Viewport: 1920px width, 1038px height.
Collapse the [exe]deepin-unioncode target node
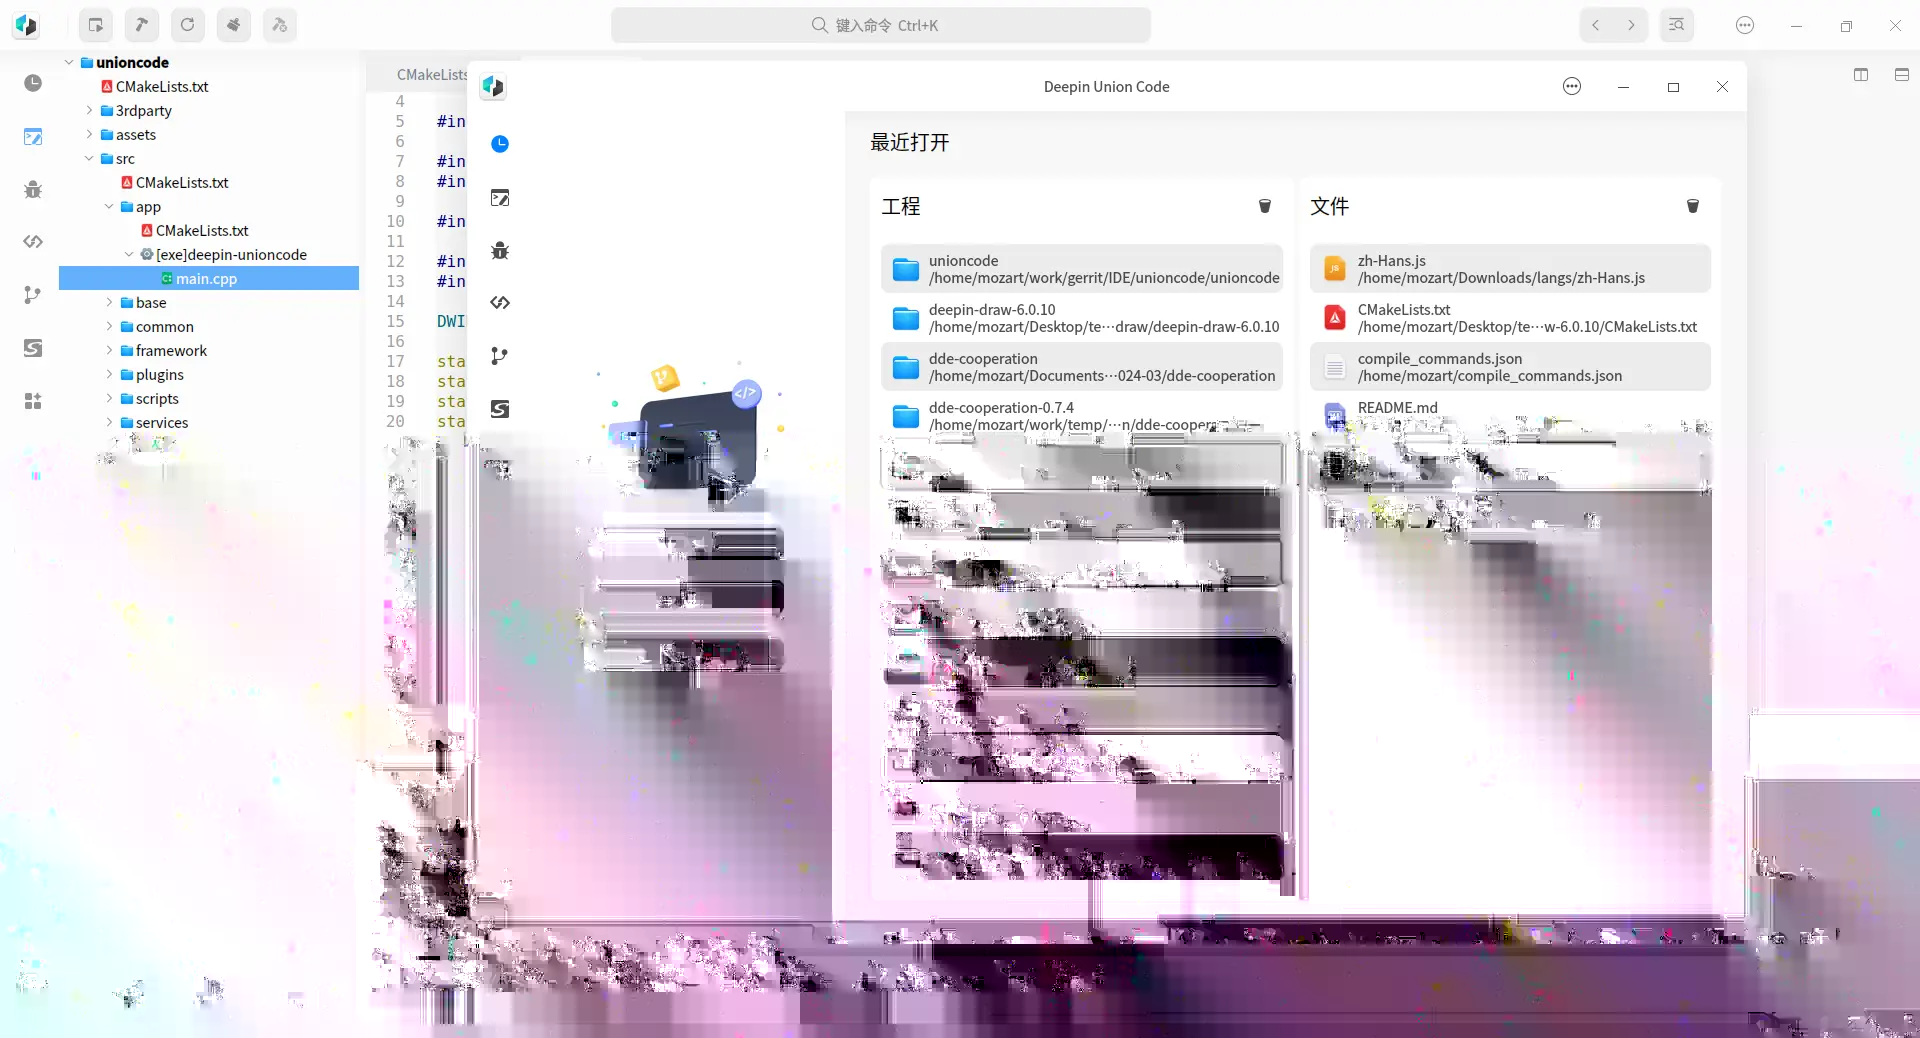129,254
